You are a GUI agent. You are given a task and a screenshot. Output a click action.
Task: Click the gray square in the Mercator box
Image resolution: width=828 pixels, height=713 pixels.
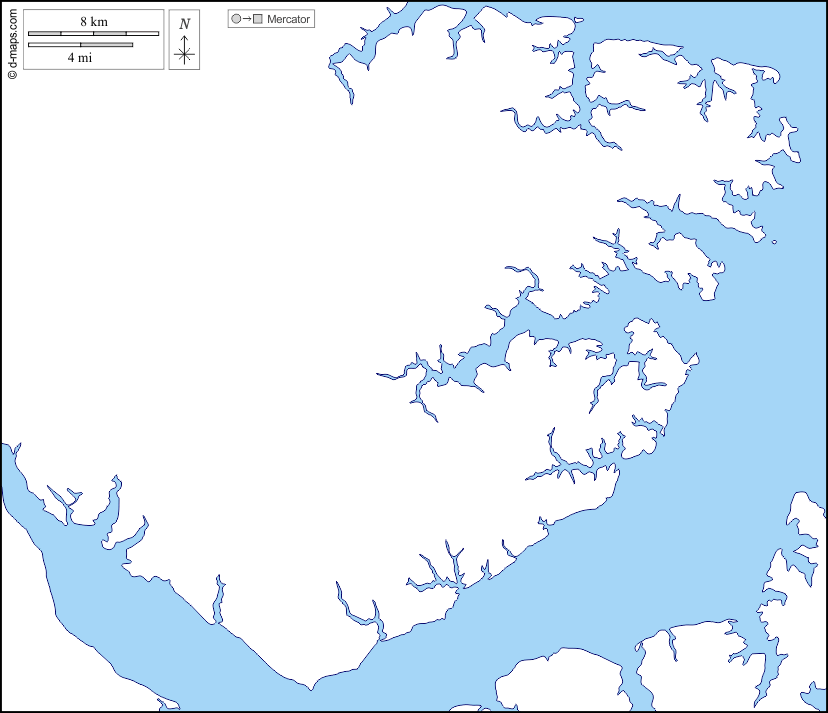[x=258, y=19]
